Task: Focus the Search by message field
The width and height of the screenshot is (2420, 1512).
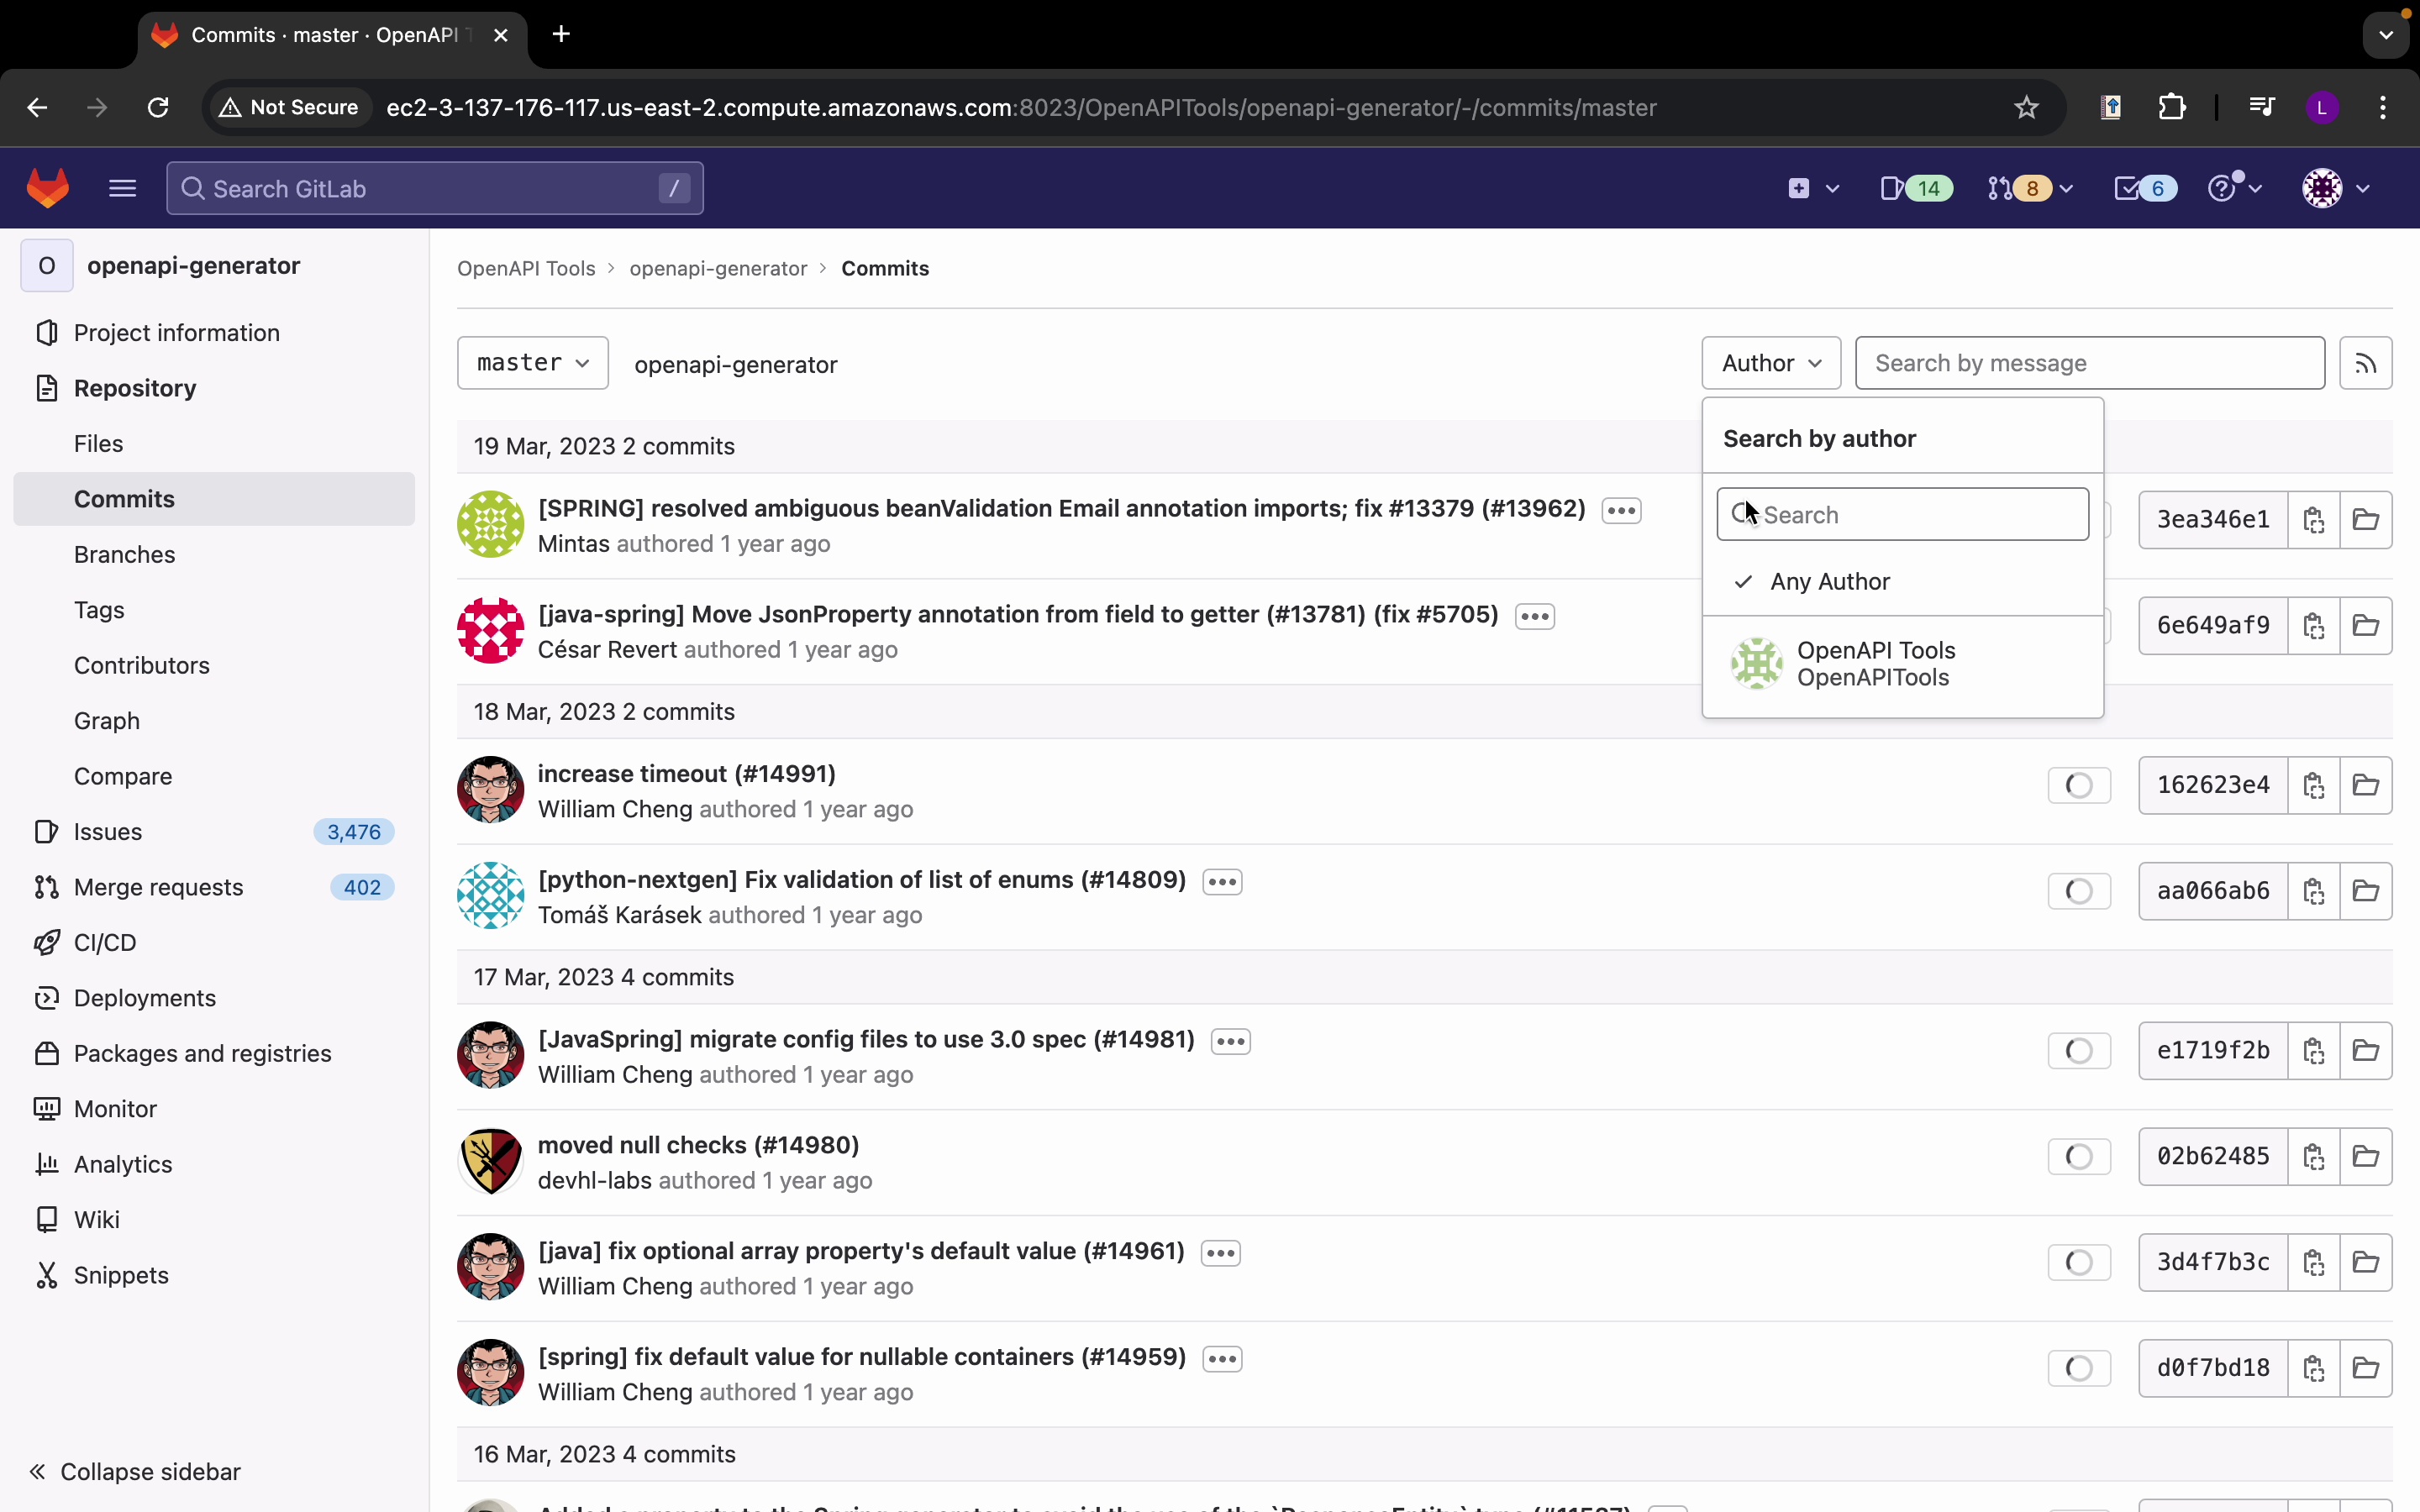Action: click(x=2089, y=363)
